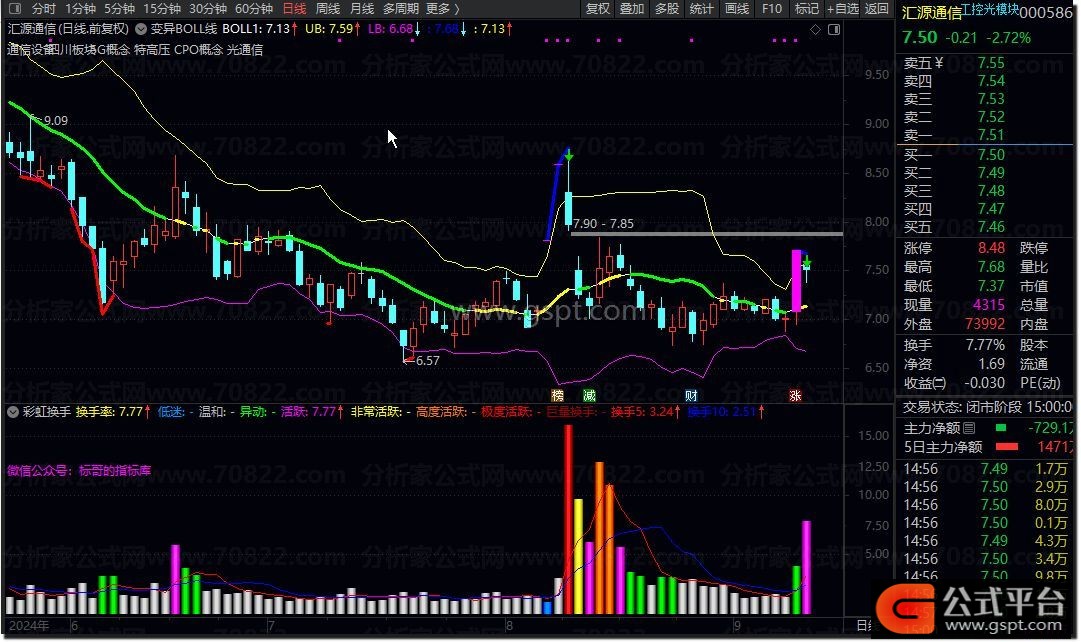Click the 最高 price value 7.68
Viewport: 1081px width, 642px height.
tap(991, 267)
